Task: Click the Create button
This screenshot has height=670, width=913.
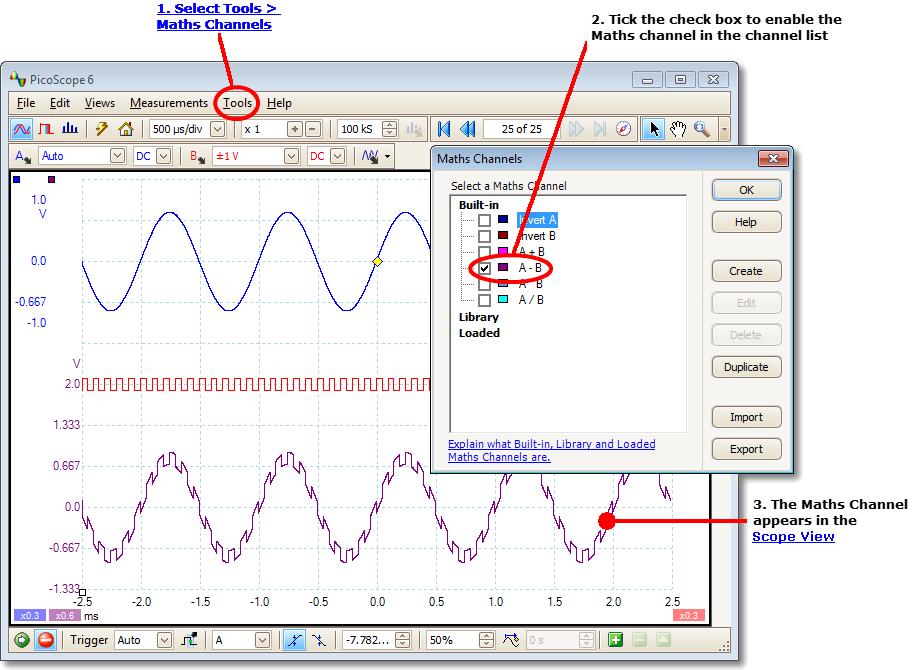Action: (x=746, y=271)
